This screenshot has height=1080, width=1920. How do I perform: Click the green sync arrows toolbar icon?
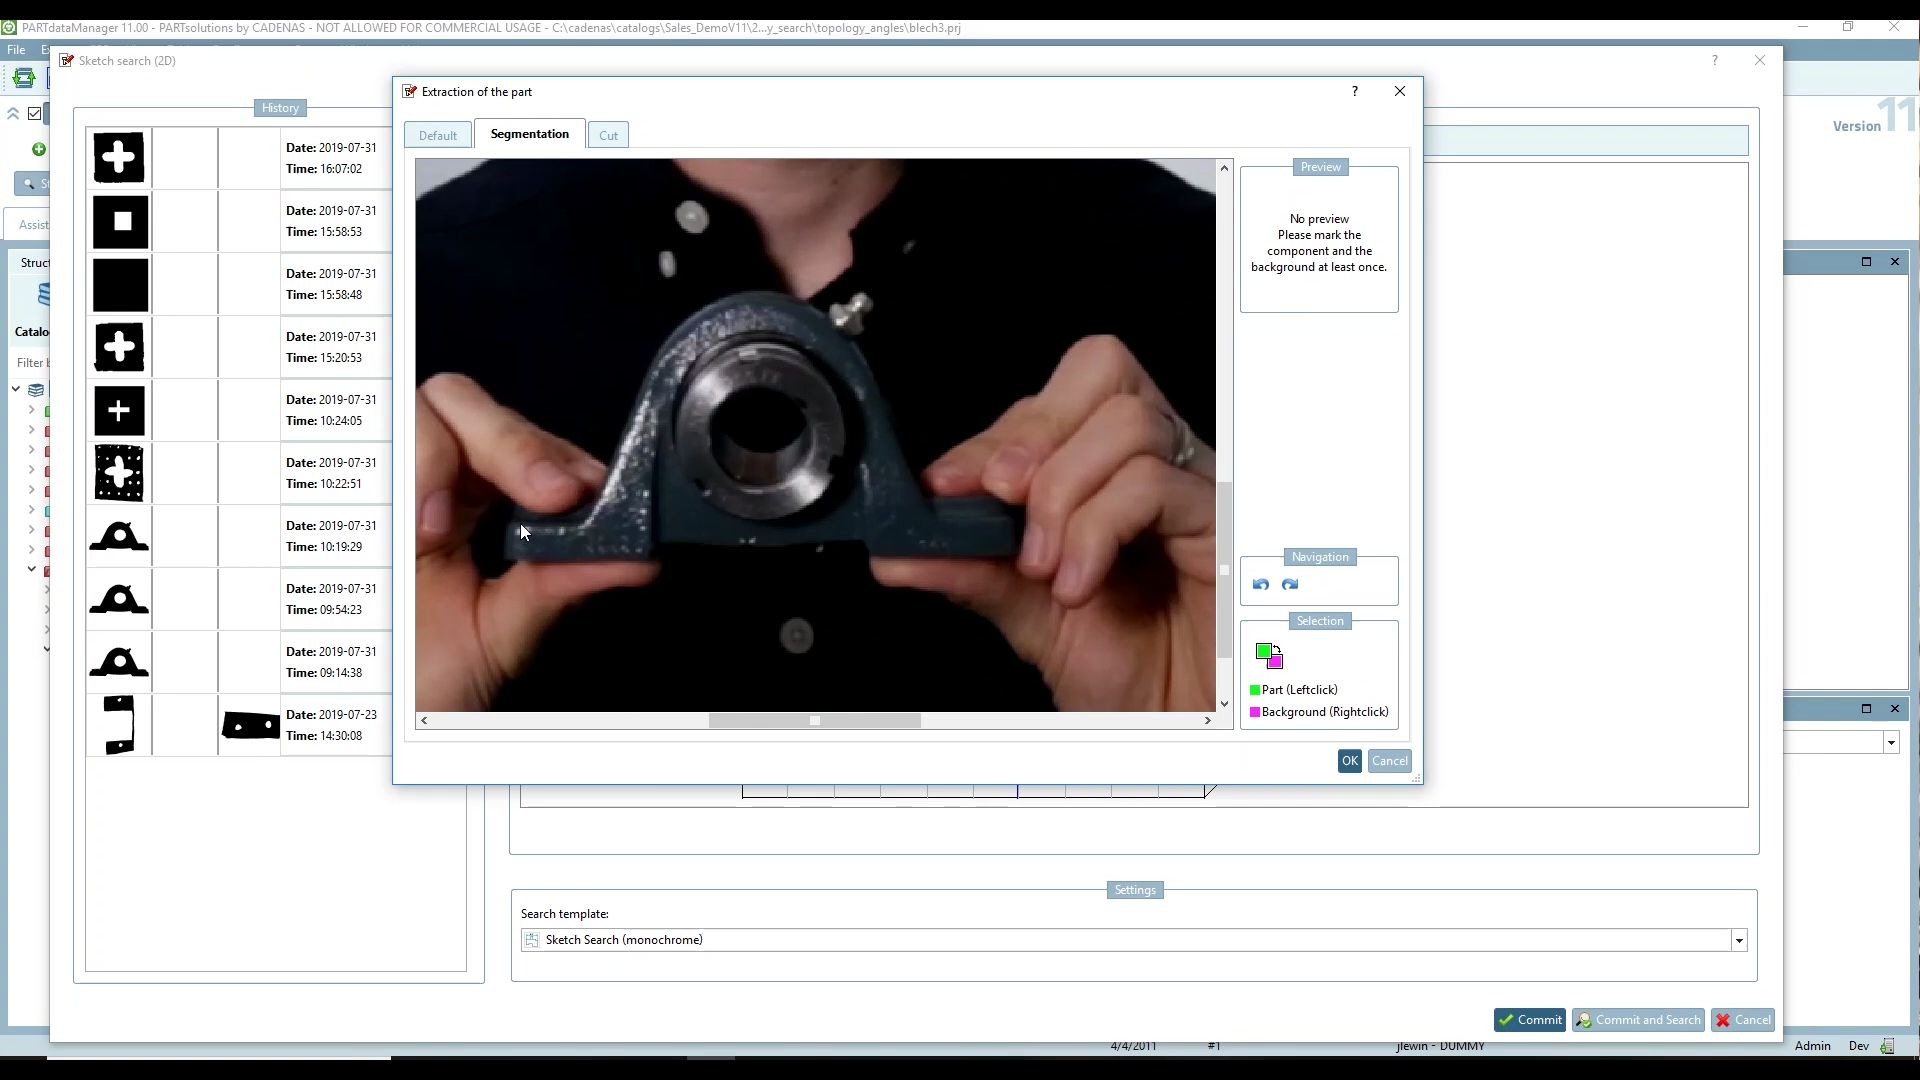(x=24, y=78)
